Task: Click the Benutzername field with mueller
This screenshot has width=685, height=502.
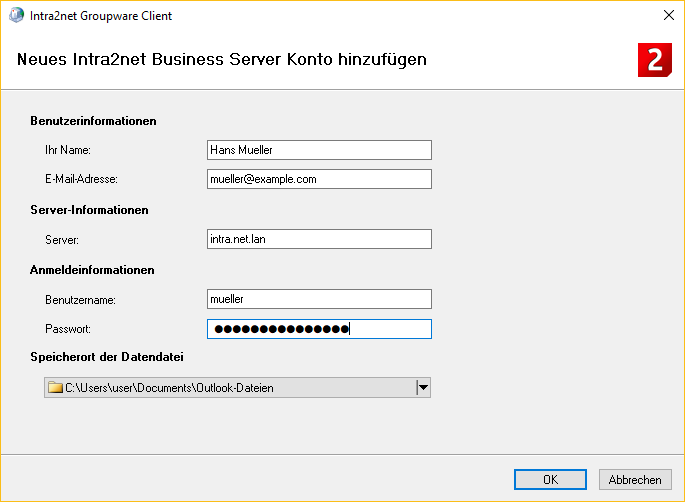Action: point(319,299)
